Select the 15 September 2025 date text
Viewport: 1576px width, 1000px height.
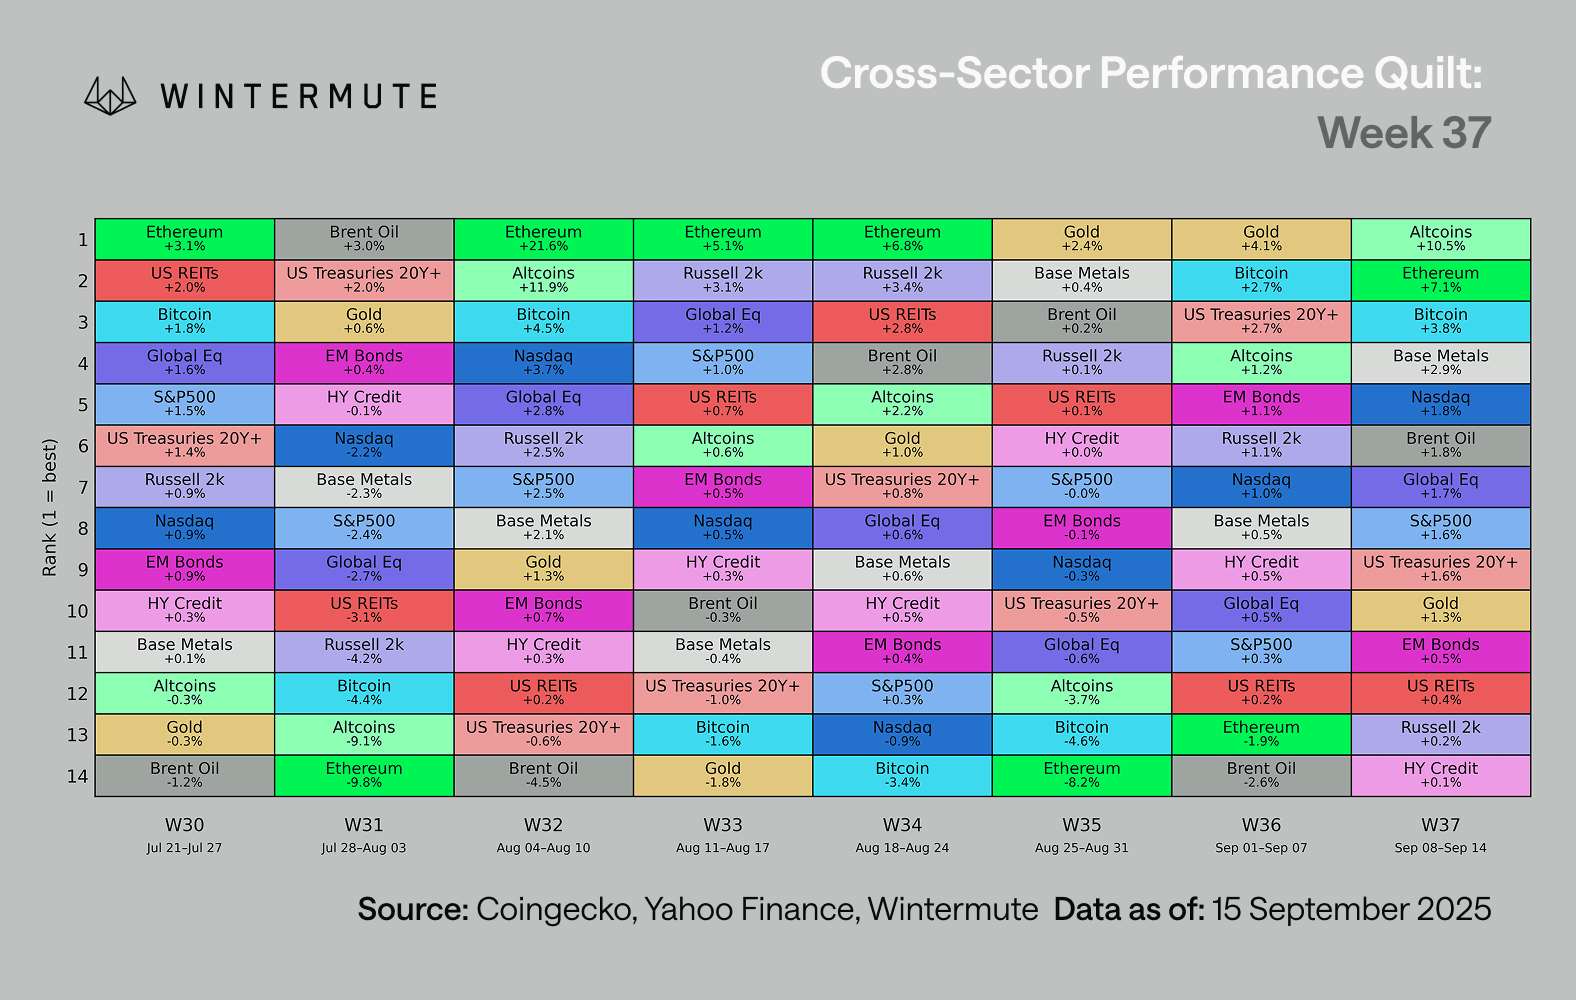[x=1352, y=909]
